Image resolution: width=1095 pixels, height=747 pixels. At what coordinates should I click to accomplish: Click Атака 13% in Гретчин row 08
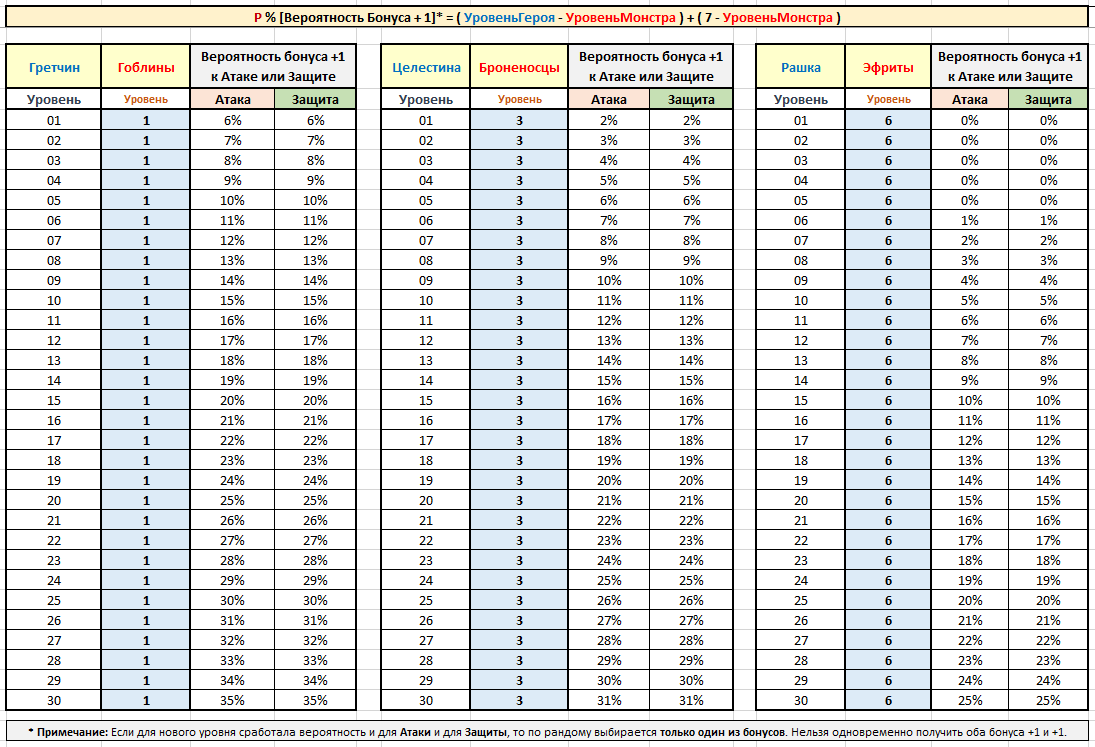click(x=233, y=260)
